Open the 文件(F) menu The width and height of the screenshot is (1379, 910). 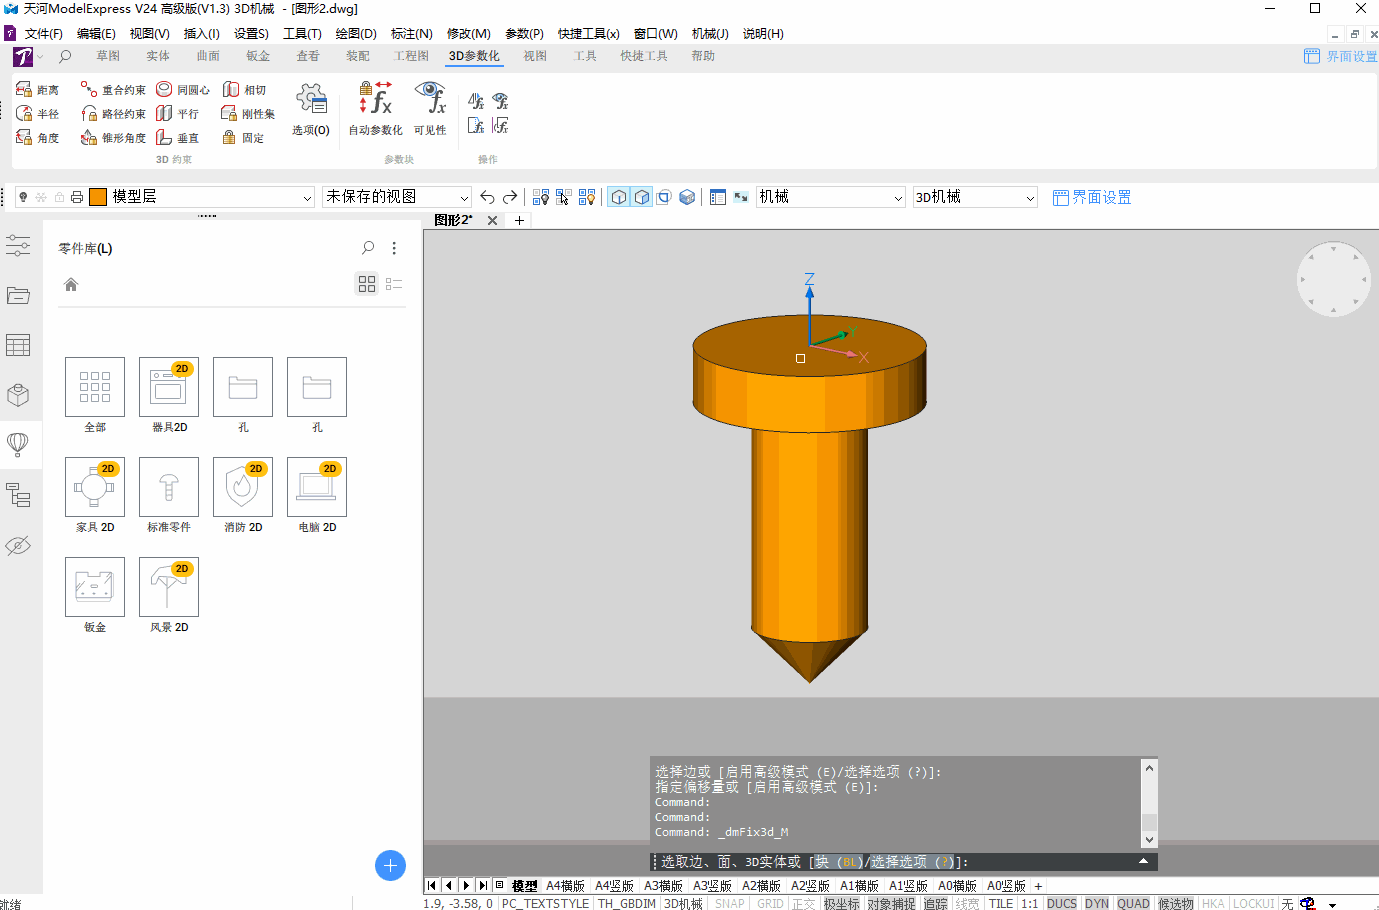43,33
